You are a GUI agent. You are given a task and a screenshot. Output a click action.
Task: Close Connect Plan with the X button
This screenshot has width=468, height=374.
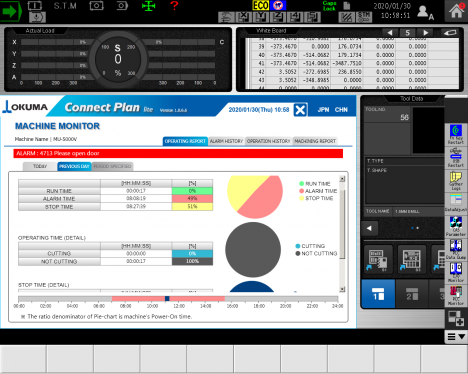pyautogui.click(x=300, y=110)
